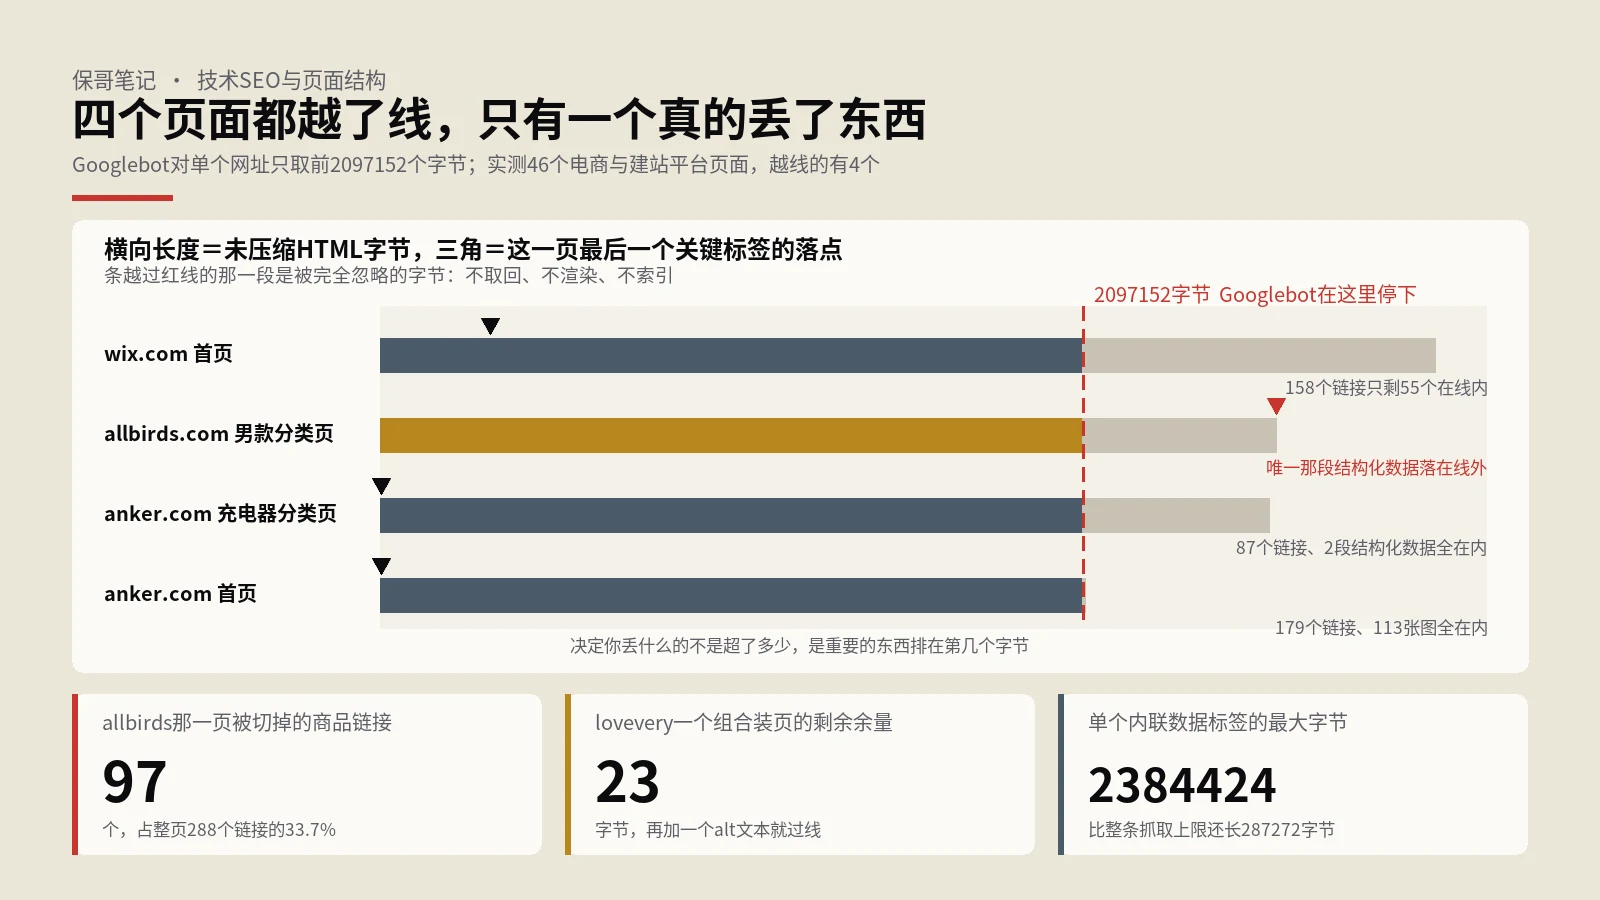Click the annotation "158个链接只剩55个在线内"
Image resolution: width=1600 pixels, height=900 pixels.
tap(1386, 388)
